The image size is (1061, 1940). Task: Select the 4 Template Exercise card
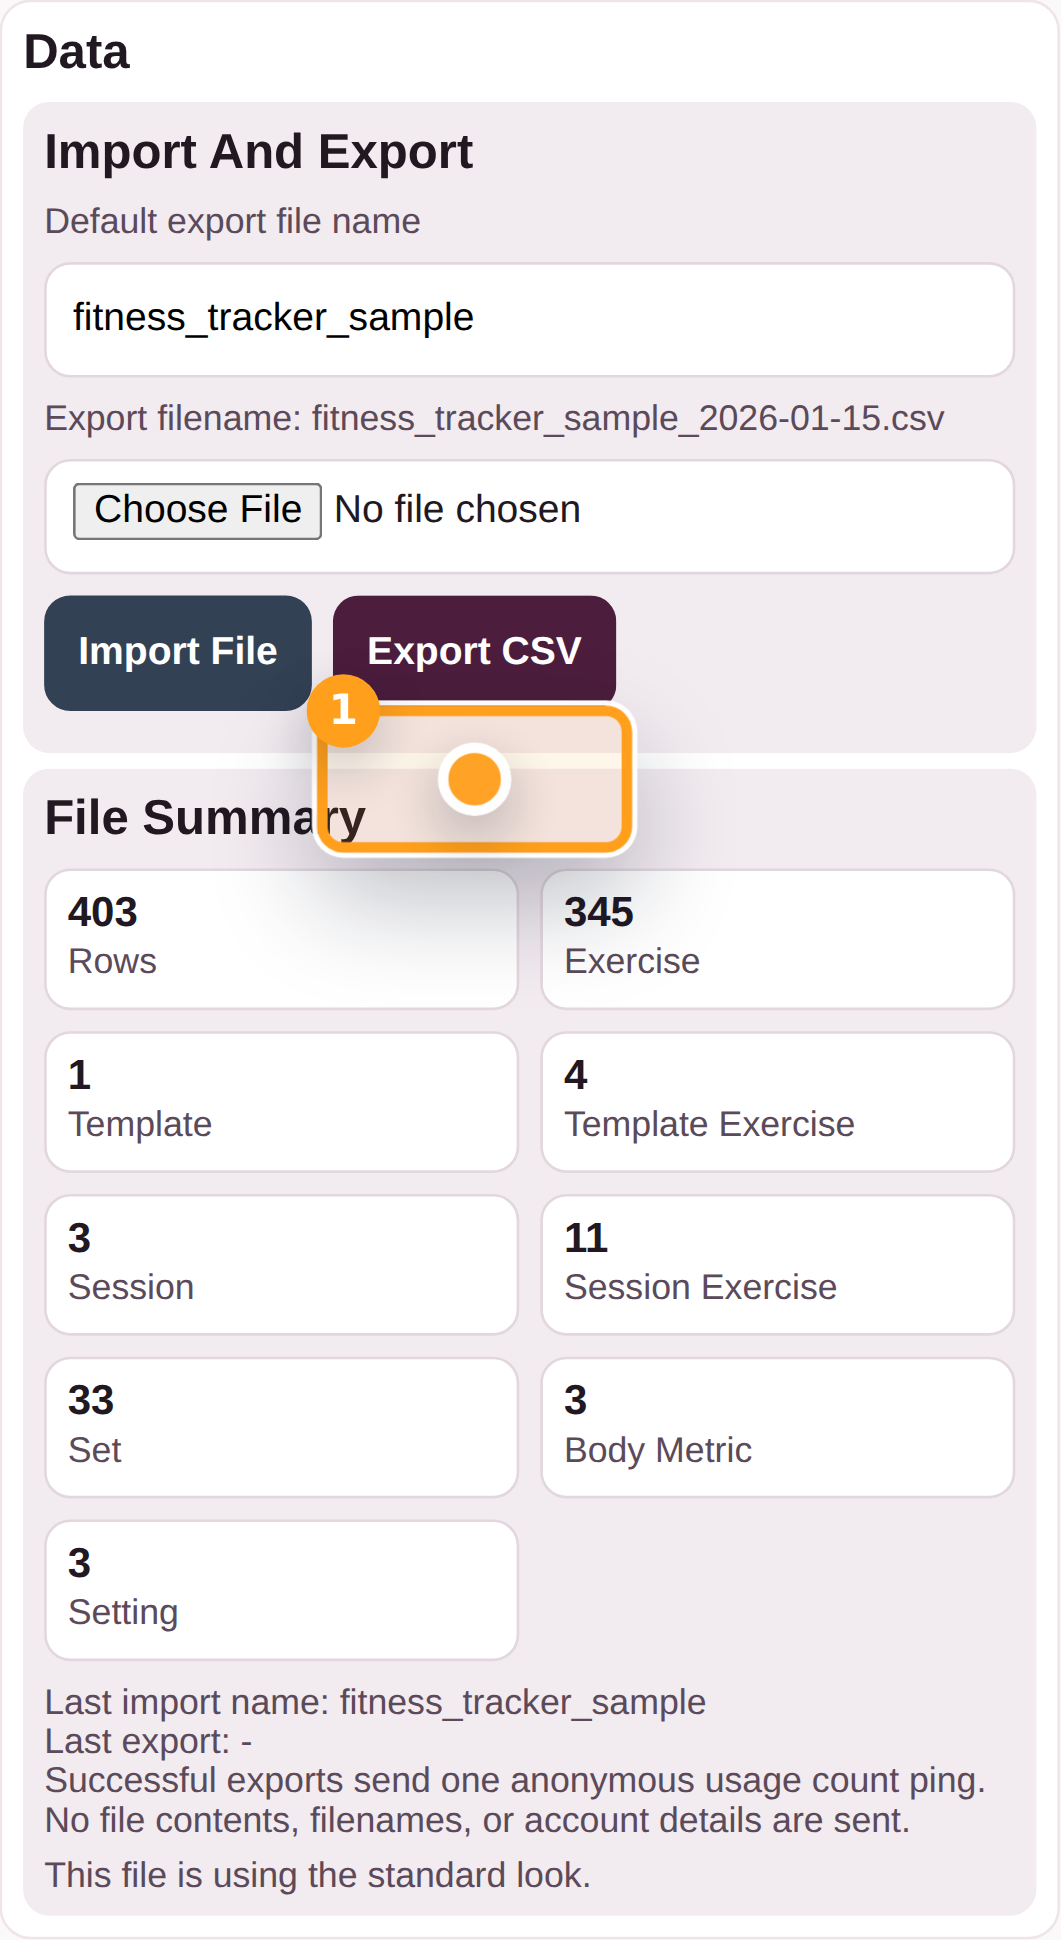point(777,1101)
